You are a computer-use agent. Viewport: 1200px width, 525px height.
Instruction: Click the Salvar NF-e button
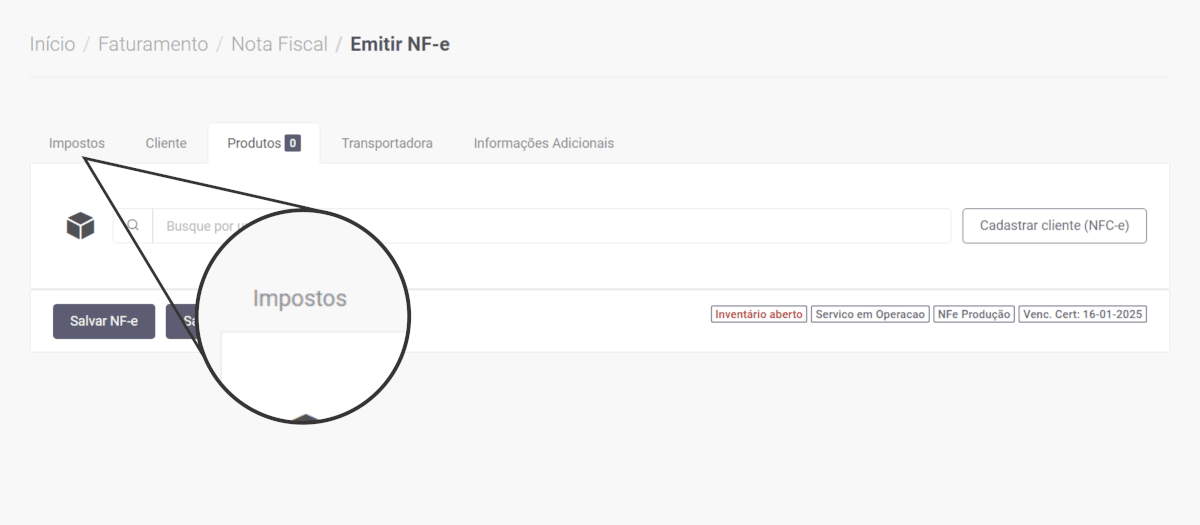[x=104, y=321]
